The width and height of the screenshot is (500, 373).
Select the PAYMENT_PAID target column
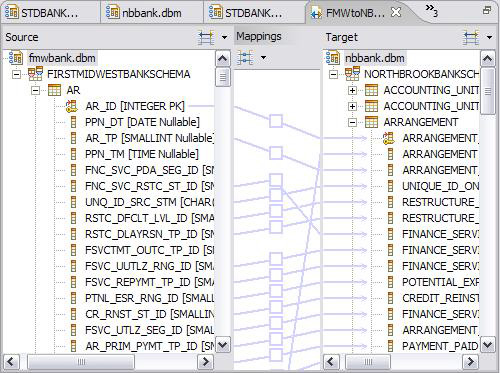pos(440,346)
